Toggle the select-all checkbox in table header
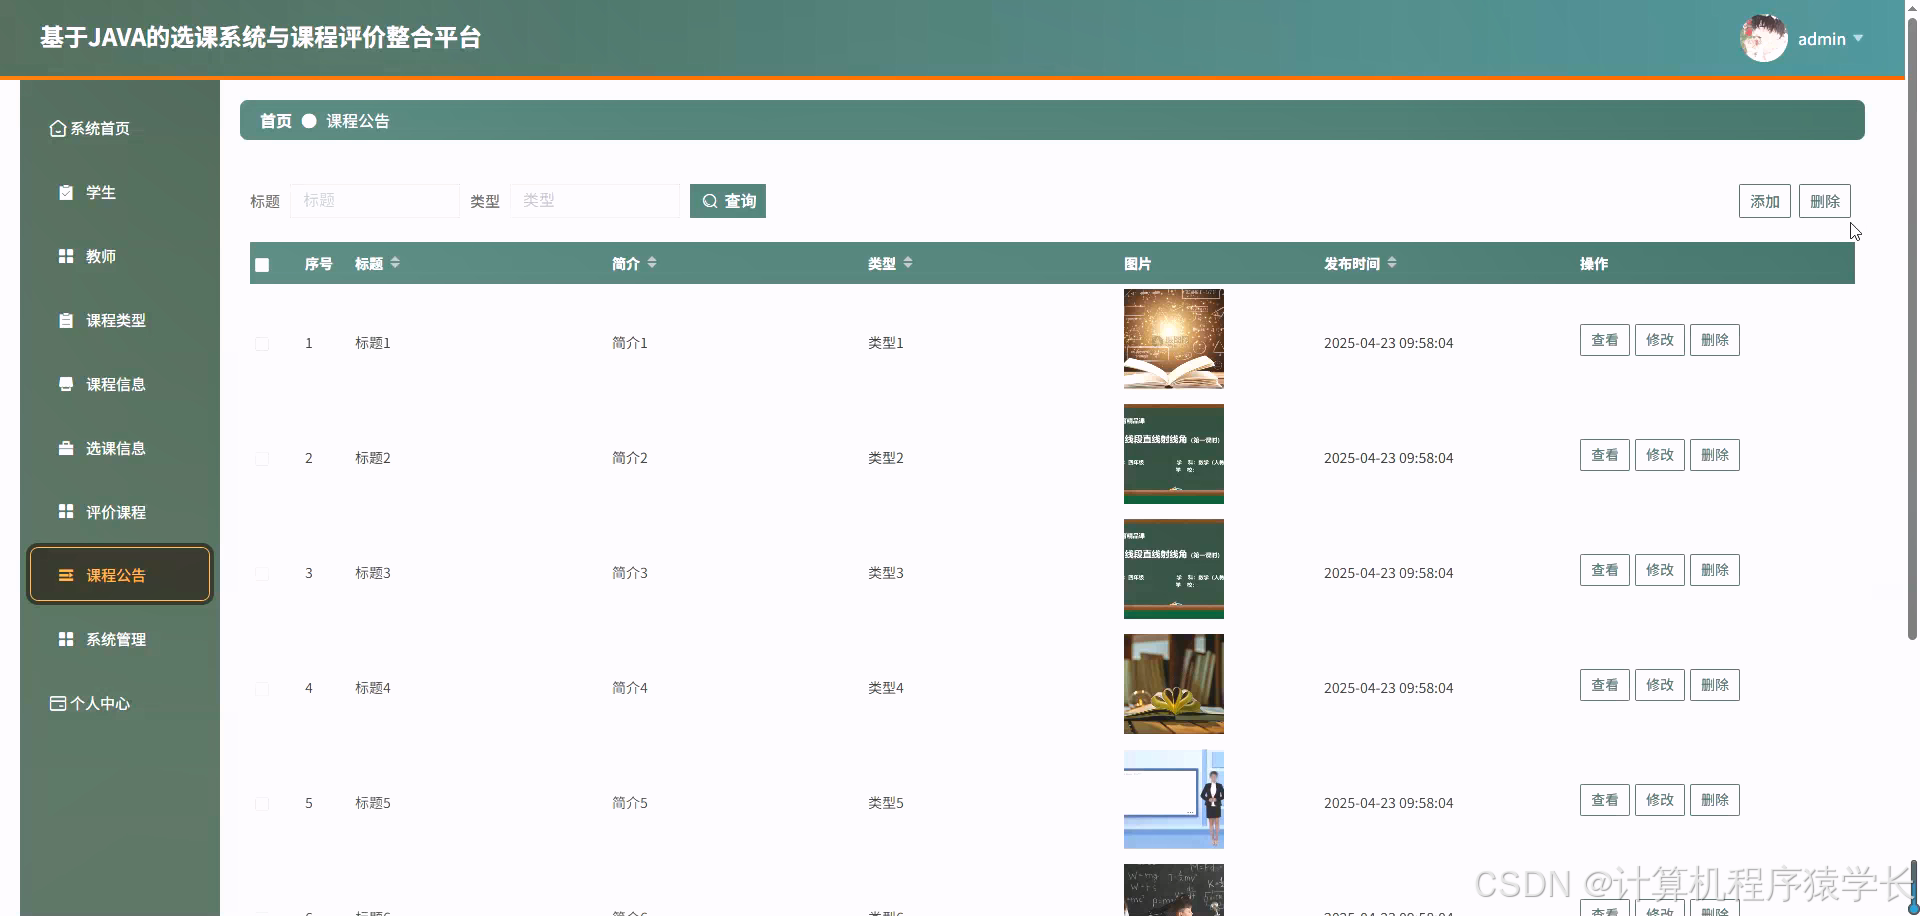Image resolution: width=1920 pixels, height=916 pixels. (262, 265)
